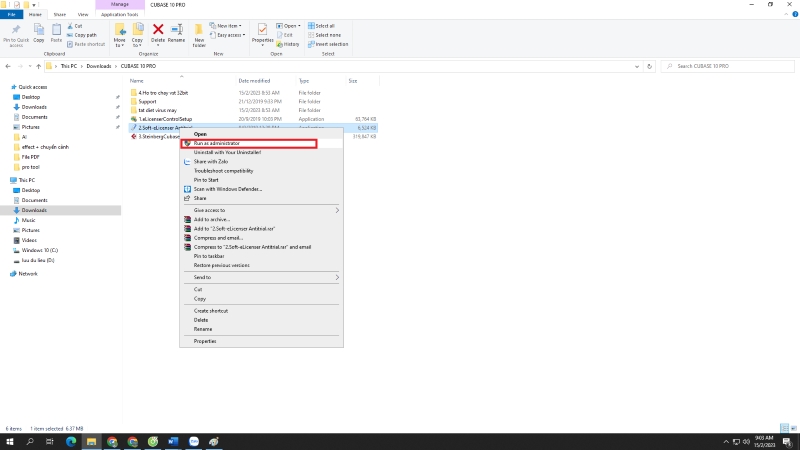Screen dimensions: 800x450
Task: Choose Scan with Windows Defender
Action: 261,189
